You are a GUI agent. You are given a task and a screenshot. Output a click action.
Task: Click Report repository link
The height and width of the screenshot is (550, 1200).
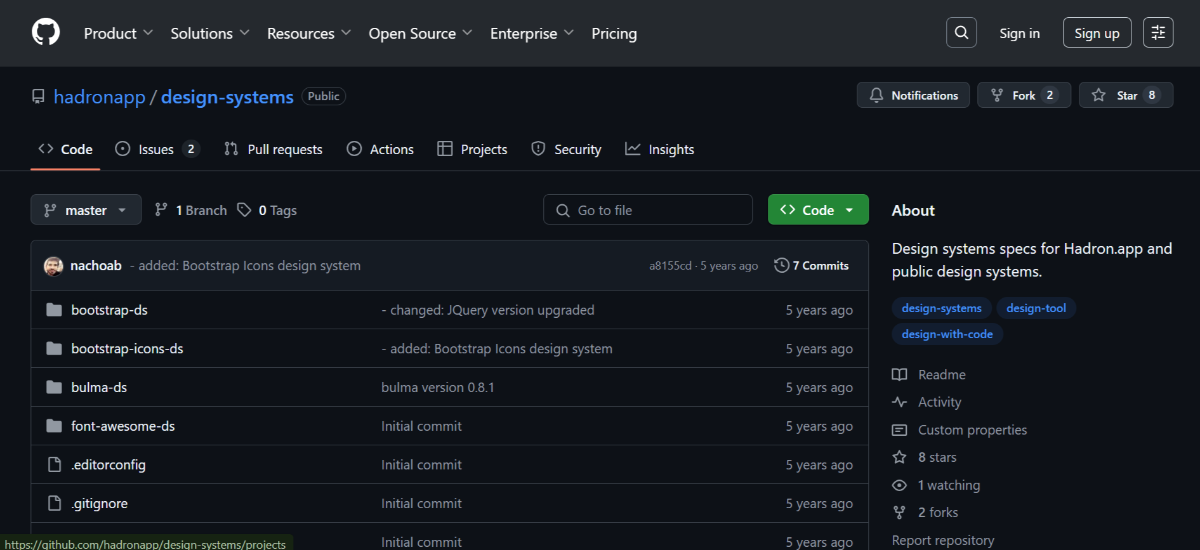pos(943,540)
